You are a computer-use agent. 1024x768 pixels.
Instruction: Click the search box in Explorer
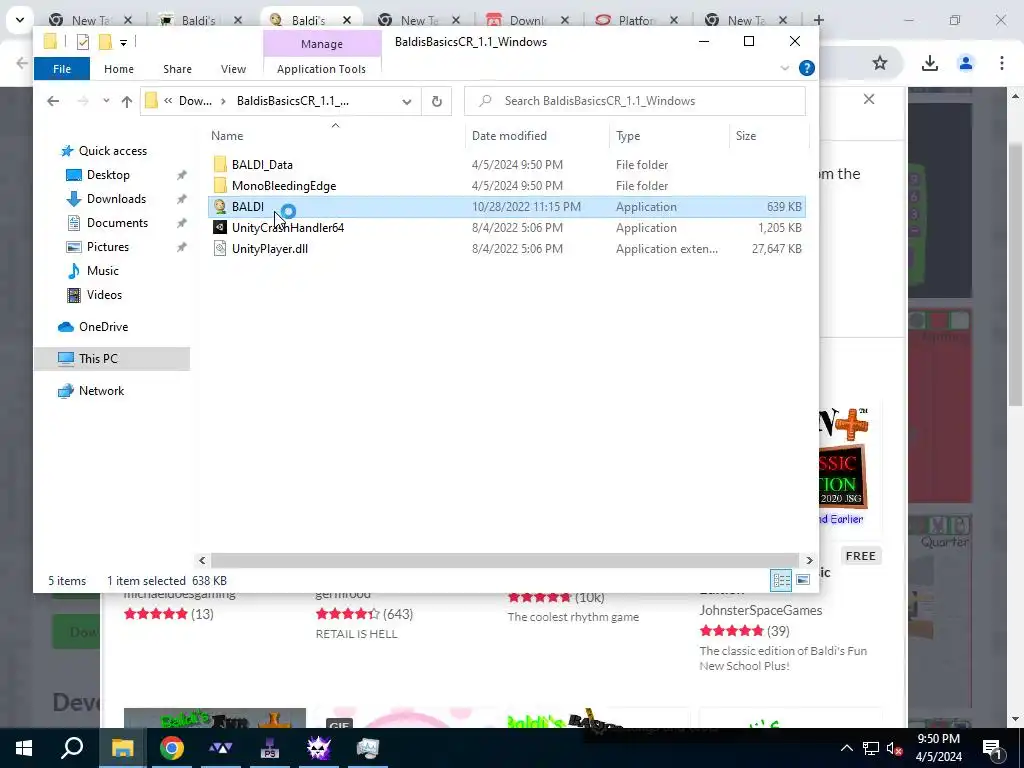coord(635,101)
